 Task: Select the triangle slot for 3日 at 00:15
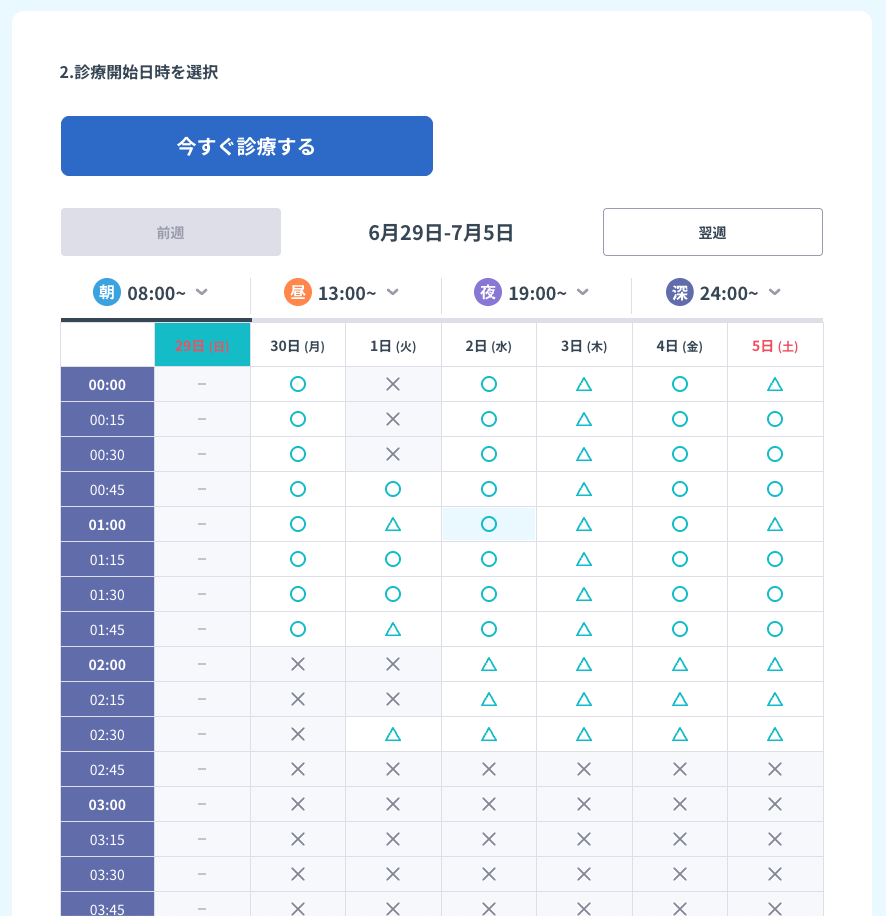click(x=584, y=419)
